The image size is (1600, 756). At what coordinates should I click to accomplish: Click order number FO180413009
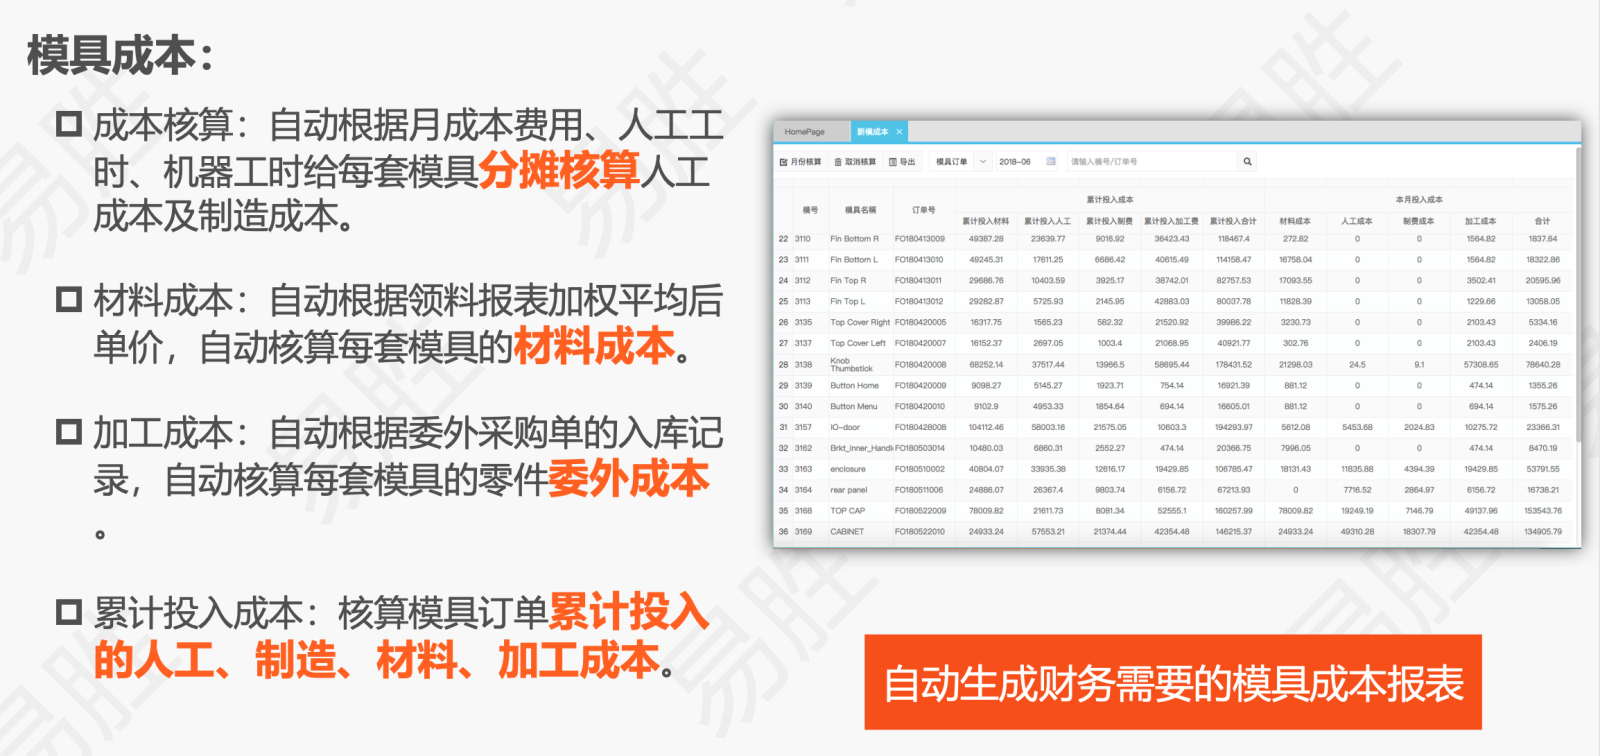click(x=920, y=239)
